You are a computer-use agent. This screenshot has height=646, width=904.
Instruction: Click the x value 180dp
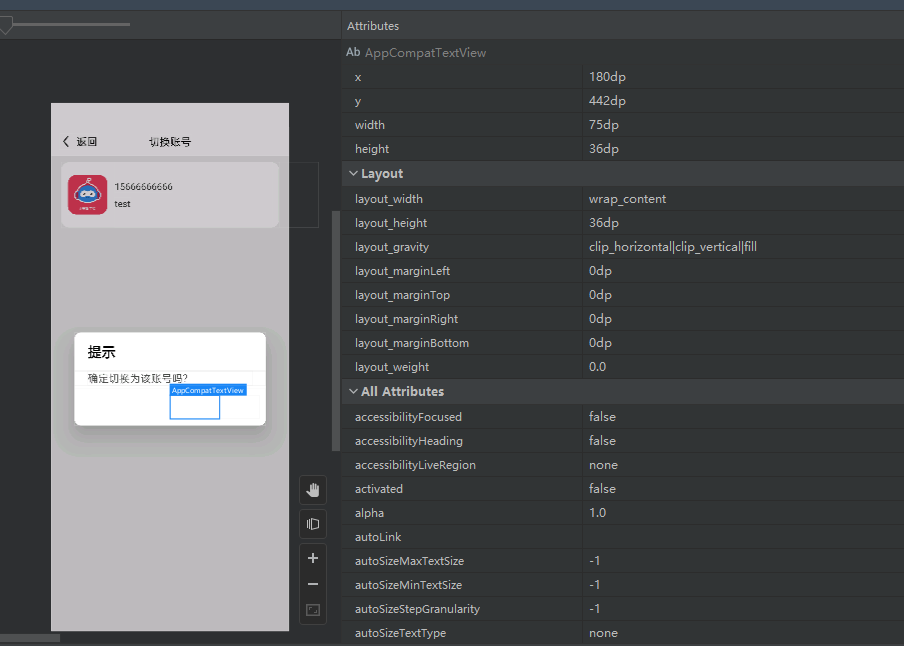tap(607, 77)
